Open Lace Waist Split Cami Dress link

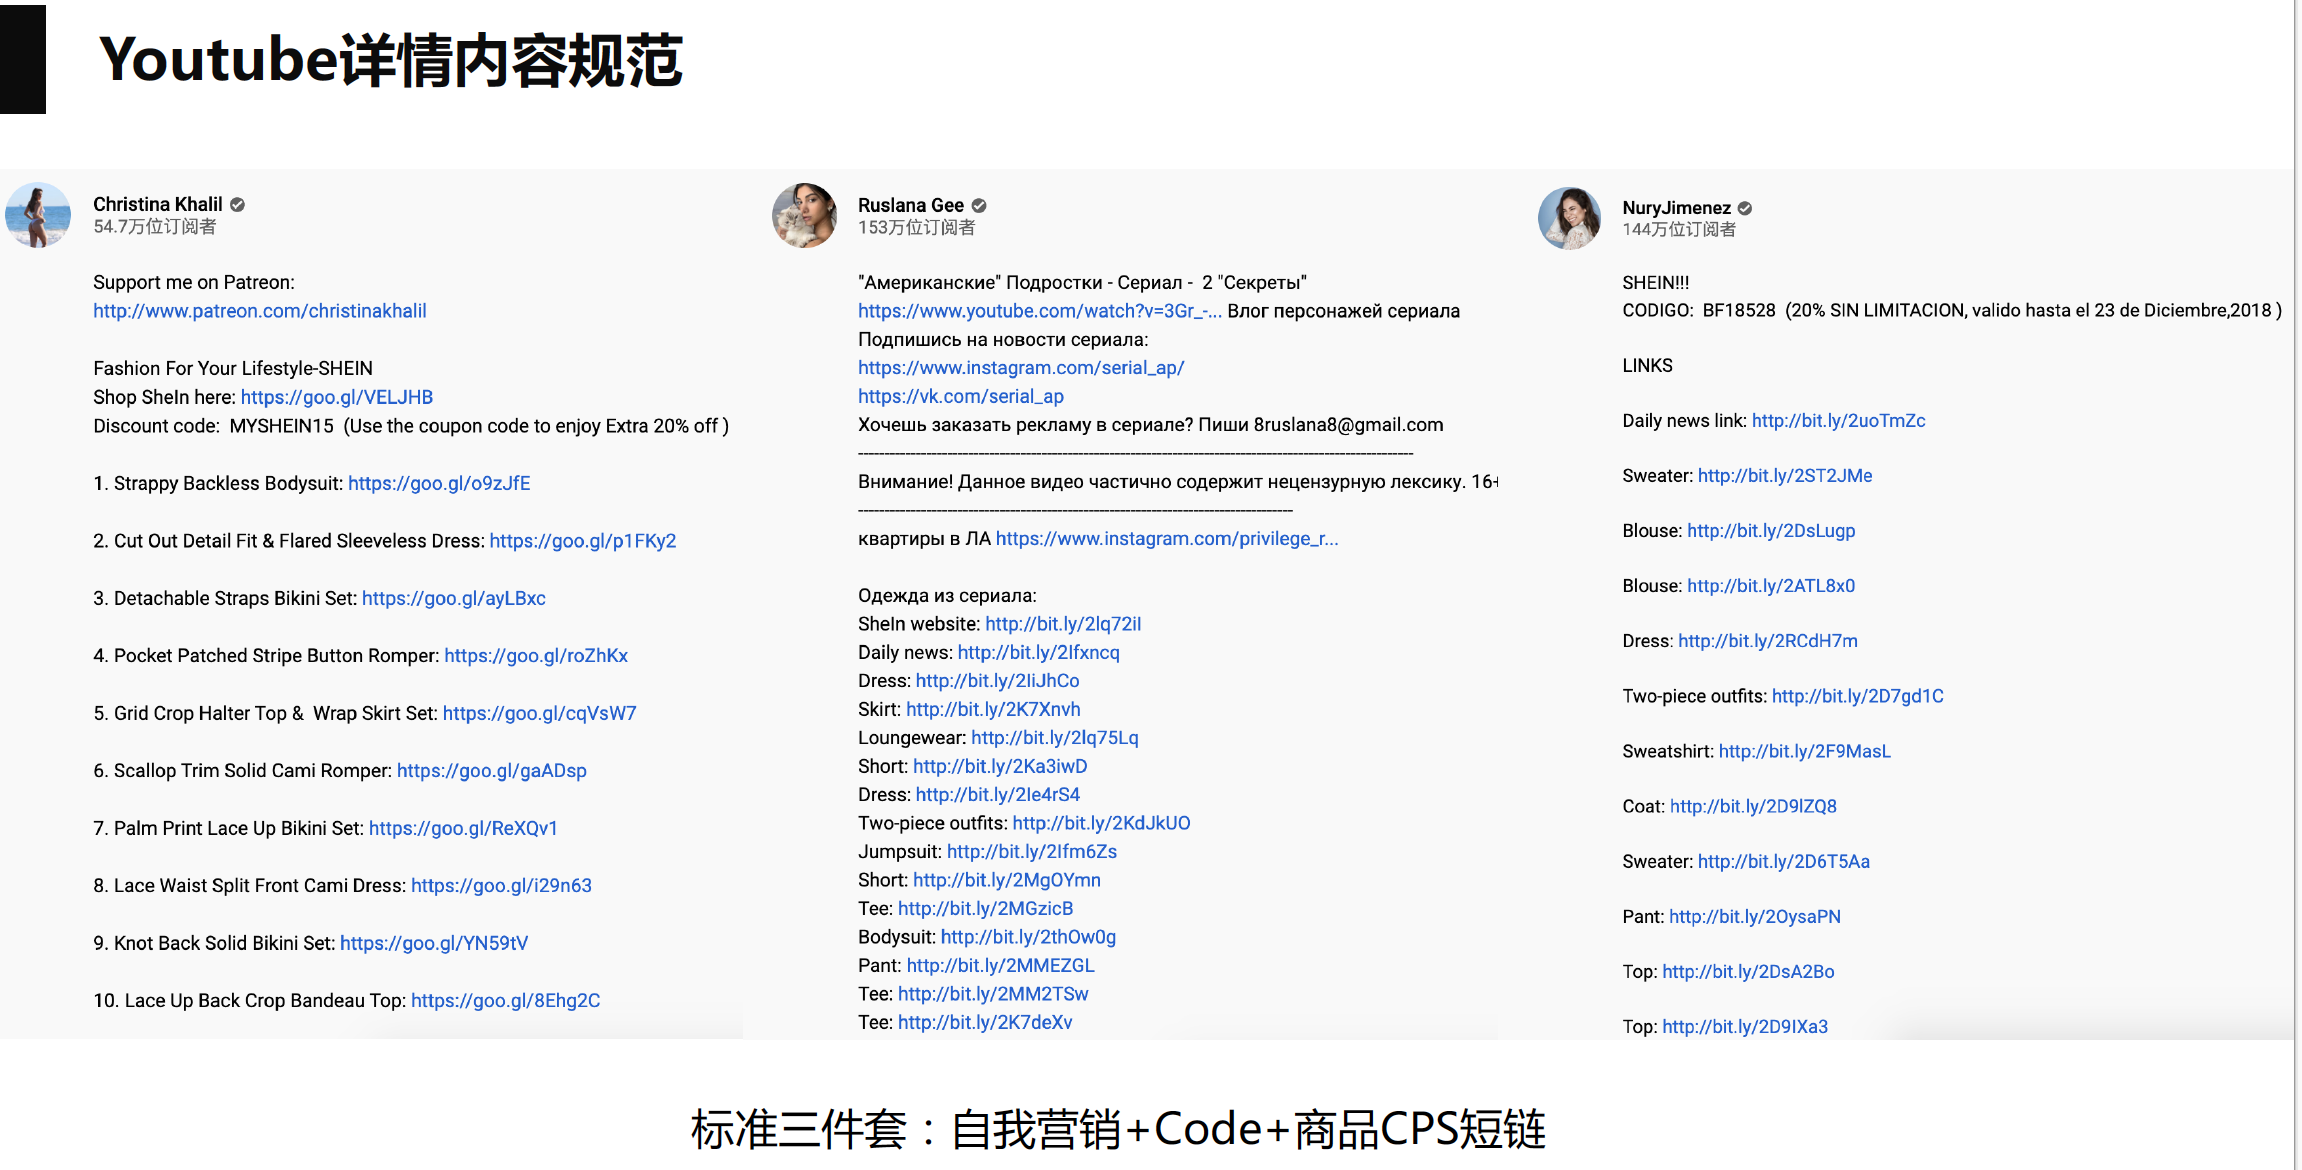(x=501, y=886)
